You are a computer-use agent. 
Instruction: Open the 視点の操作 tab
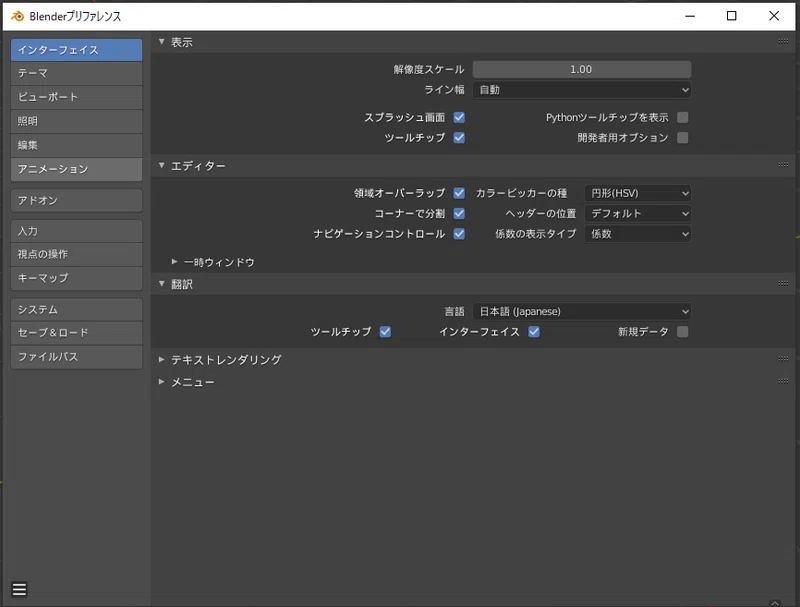click(77, 255)
